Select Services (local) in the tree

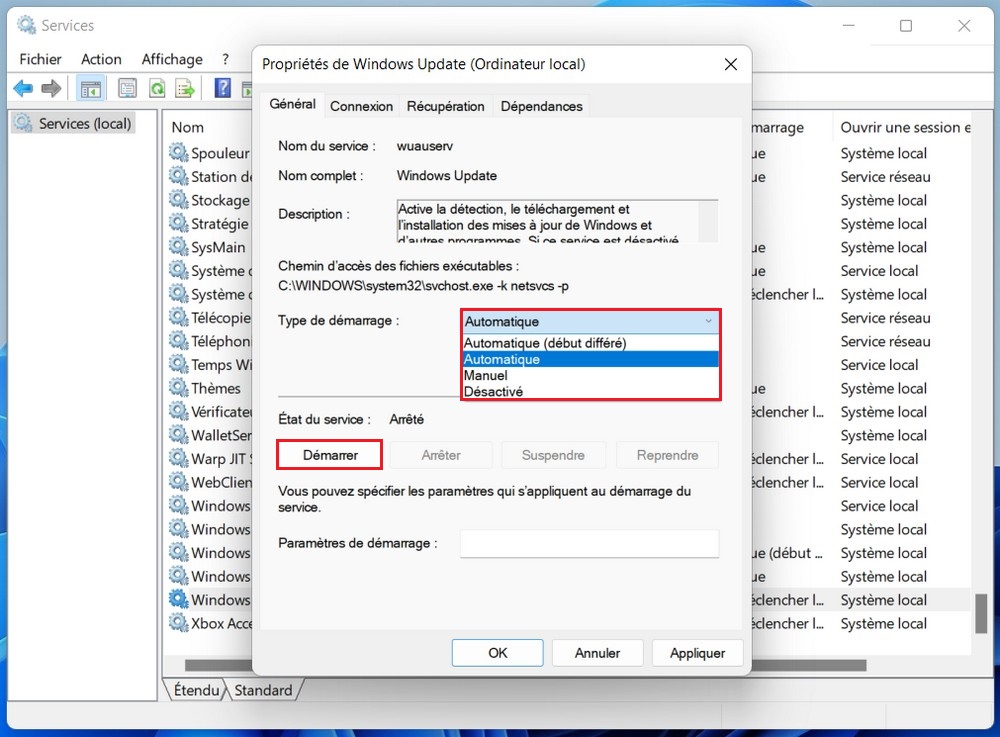click(75, 123)
